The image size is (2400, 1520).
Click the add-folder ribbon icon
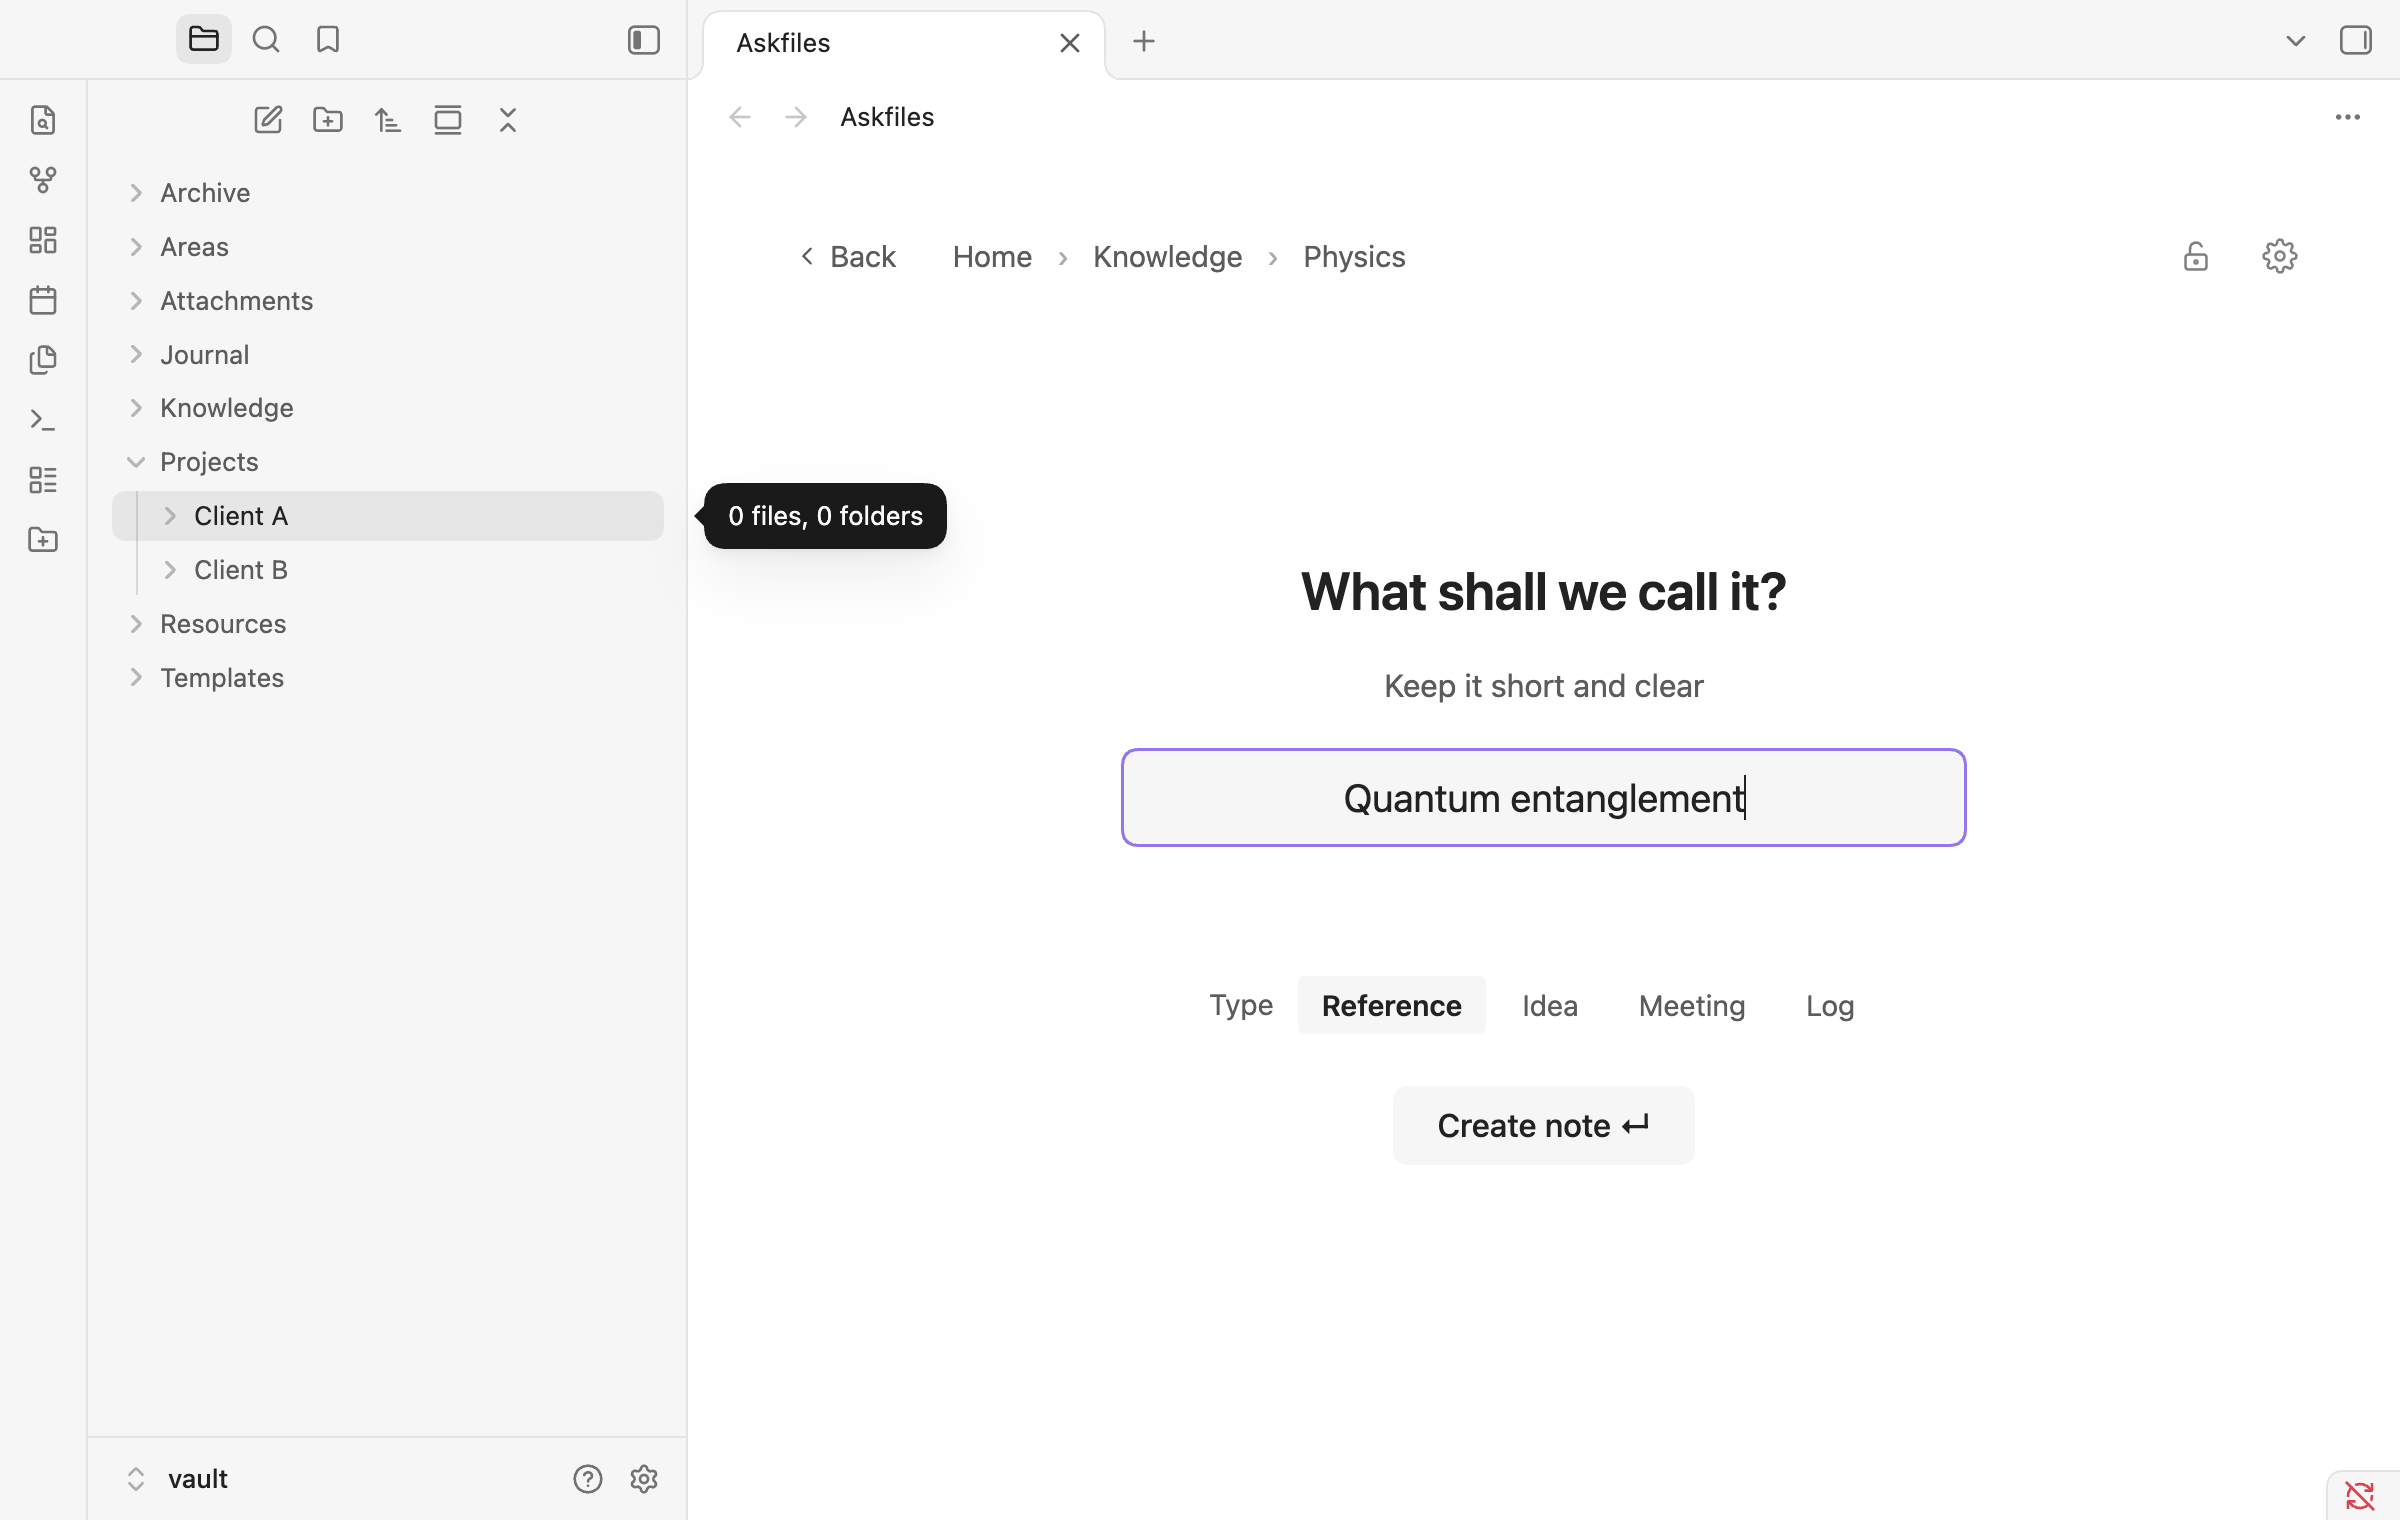pos(43,540)
